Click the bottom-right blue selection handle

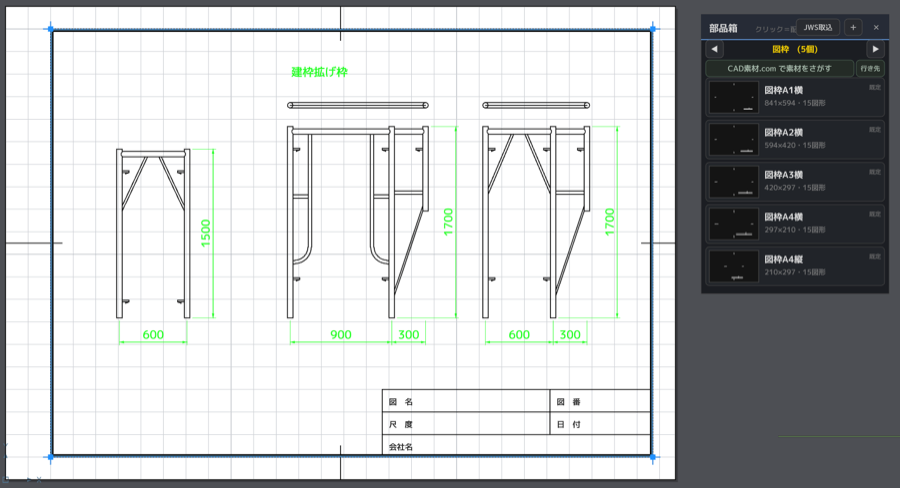tap(653, 458)
